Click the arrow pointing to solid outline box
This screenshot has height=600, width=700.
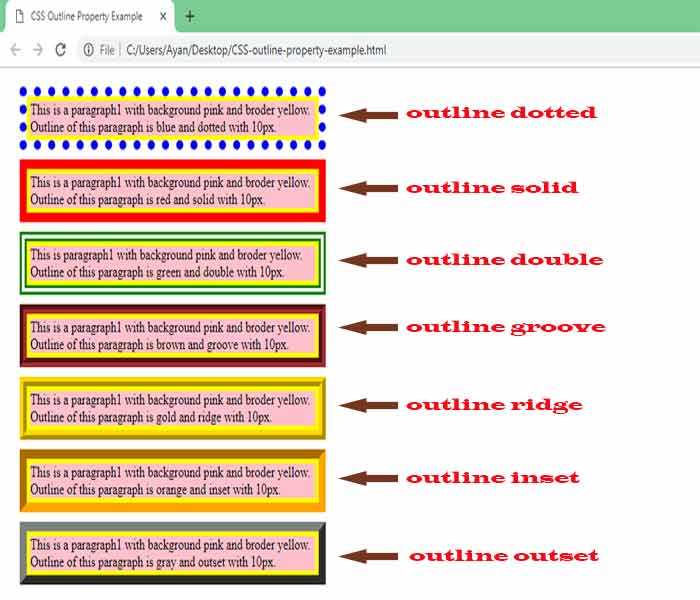coord(367,189)
